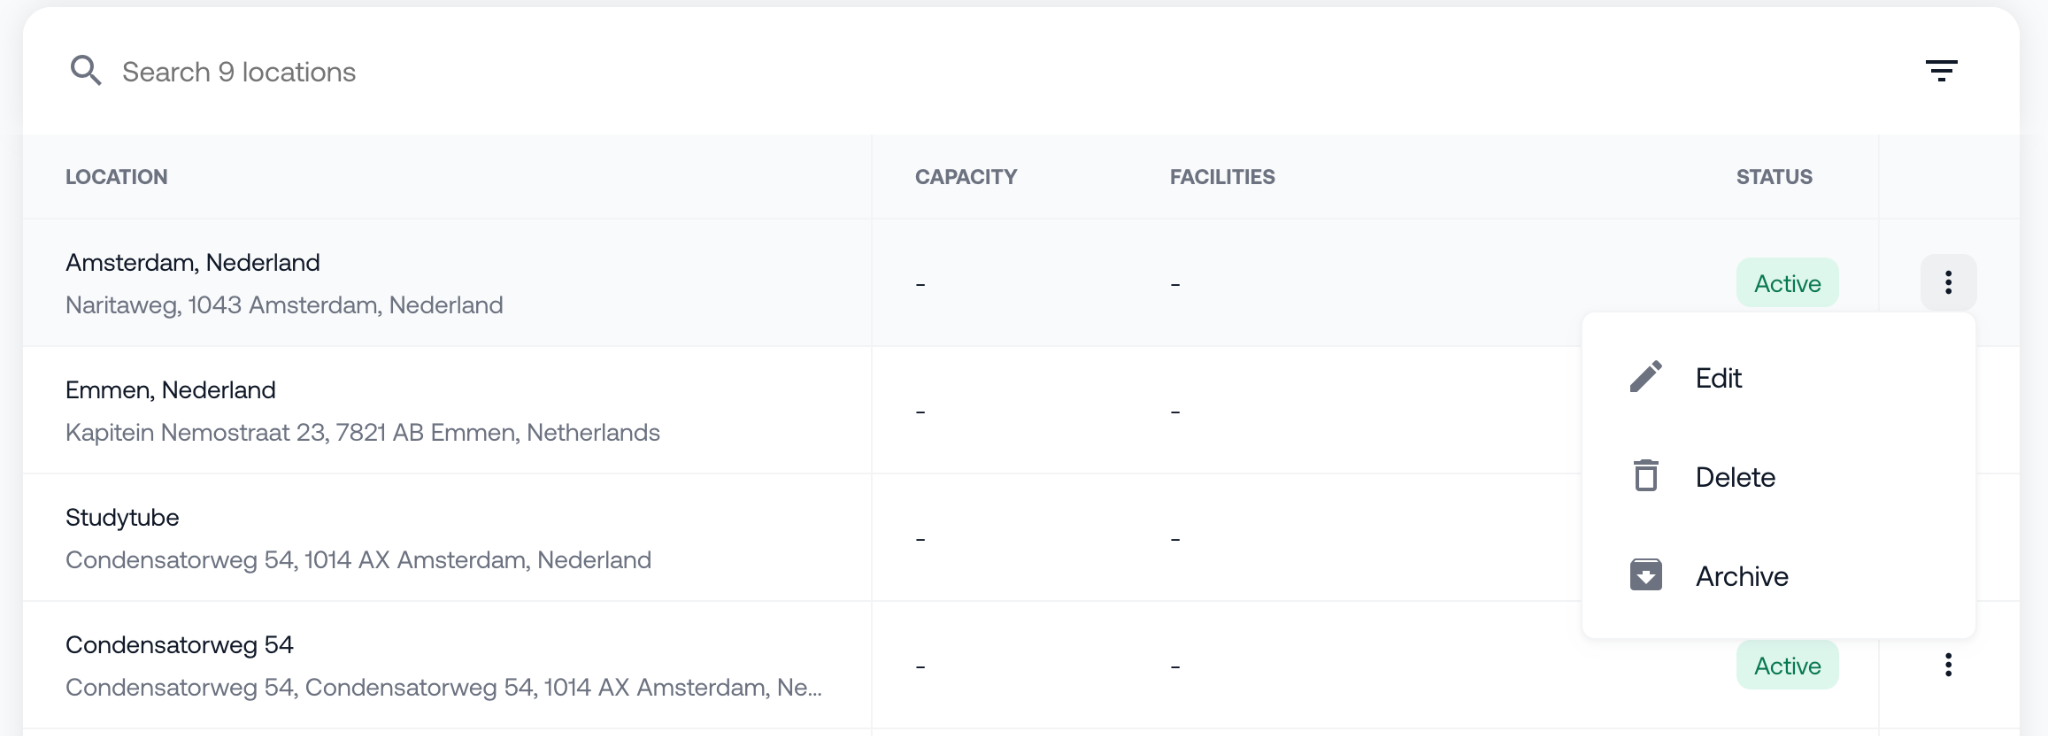This screenshot has width=2048, height=736.
Task: Click the search magnifier icon
Action: 86,71
